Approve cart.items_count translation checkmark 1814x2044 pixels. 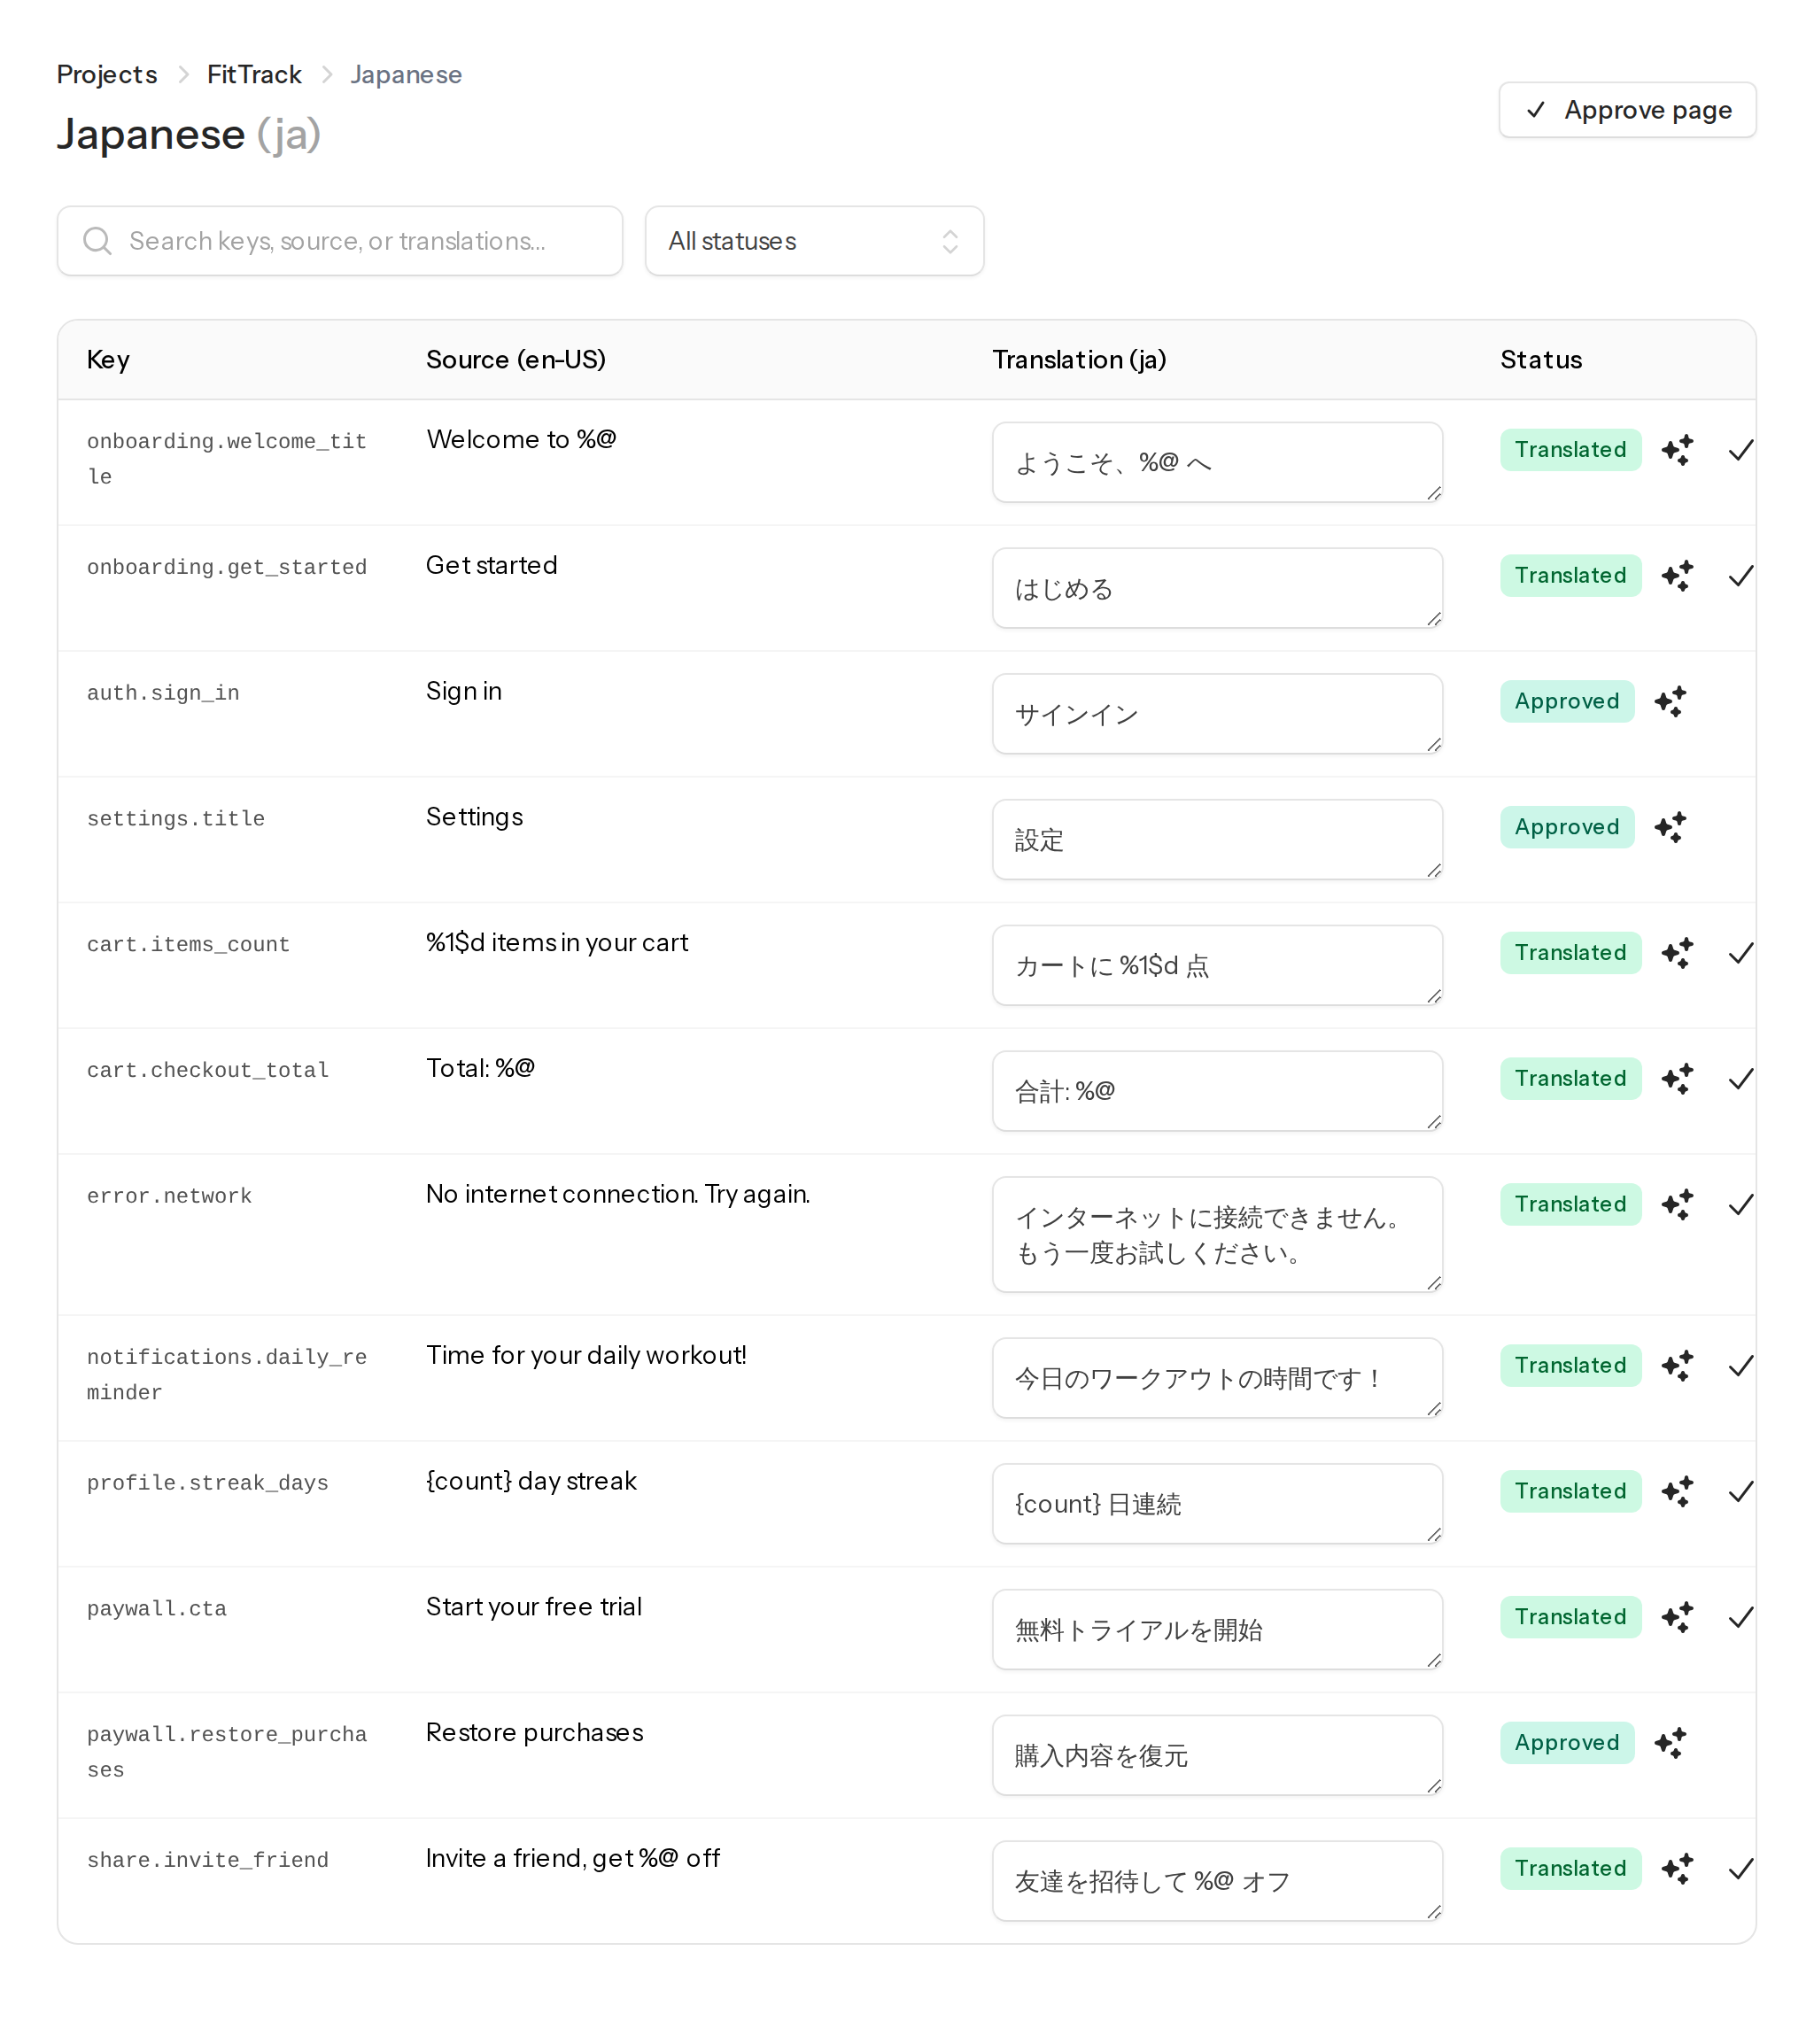click(x=1740, y=953)
